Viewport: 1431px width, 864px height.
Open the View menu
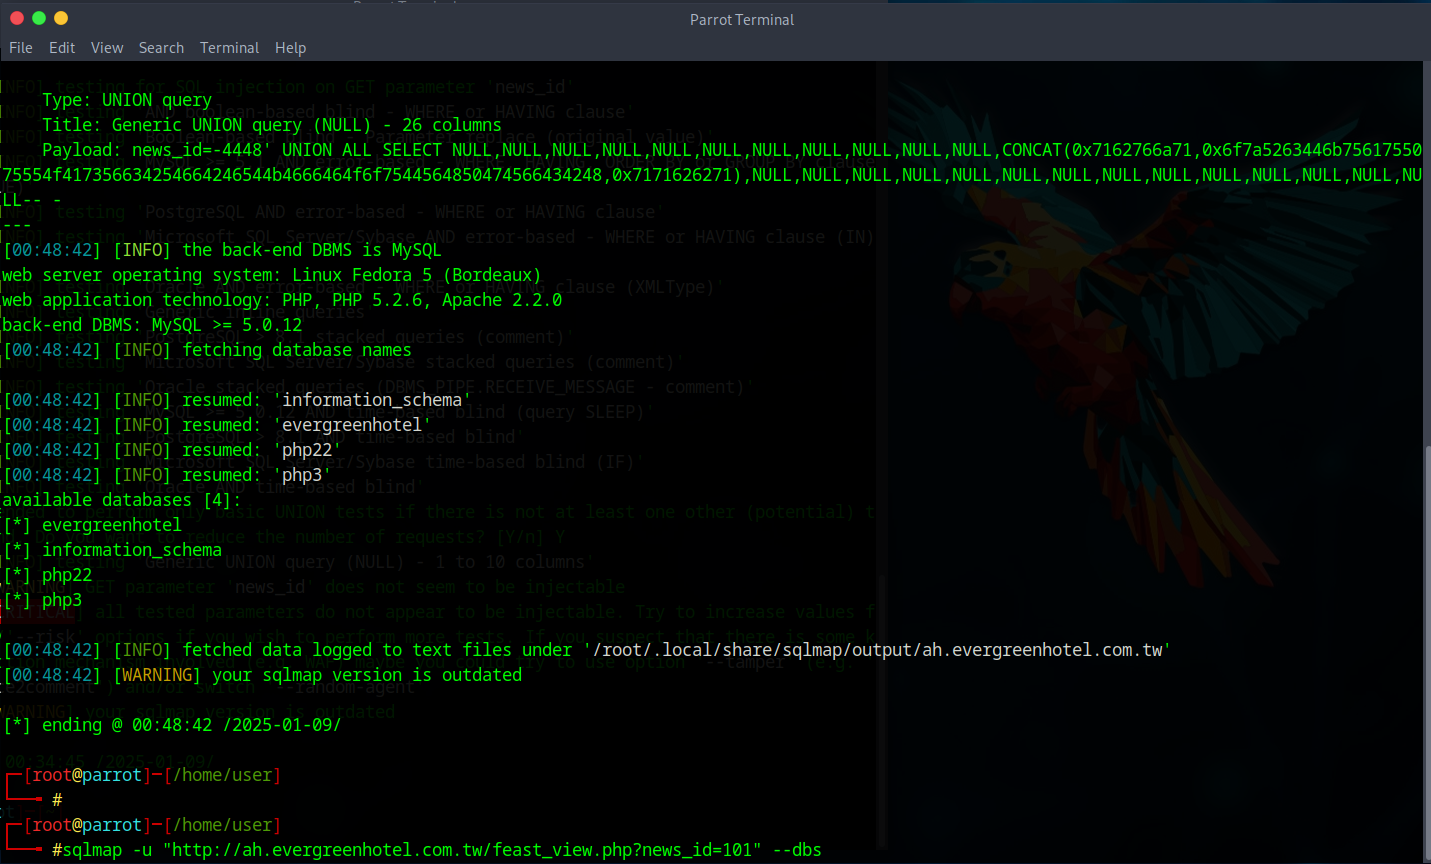(x=107, y=48)
